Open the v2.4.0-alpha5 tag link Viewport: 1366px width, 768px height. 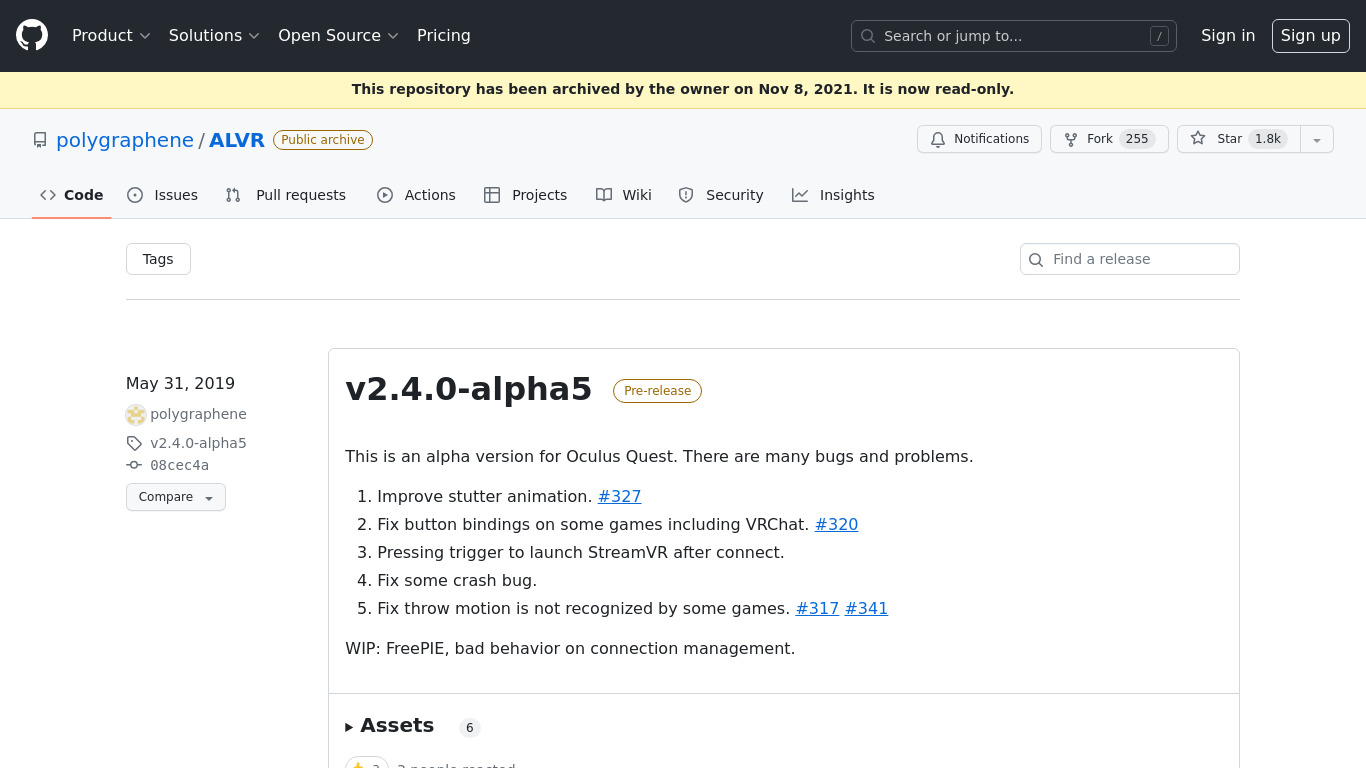(198, 443)
